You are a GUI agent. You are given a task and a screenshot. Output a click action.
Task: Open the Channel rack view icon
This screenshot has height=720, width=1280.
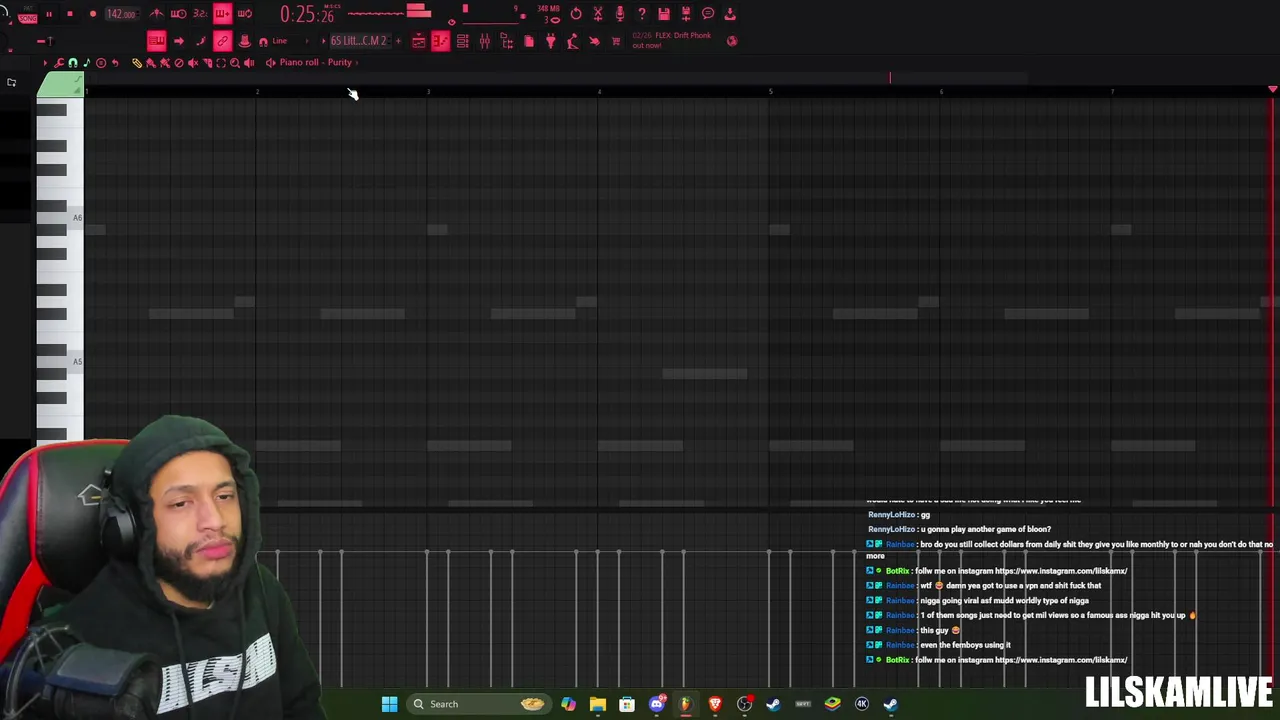462,41
